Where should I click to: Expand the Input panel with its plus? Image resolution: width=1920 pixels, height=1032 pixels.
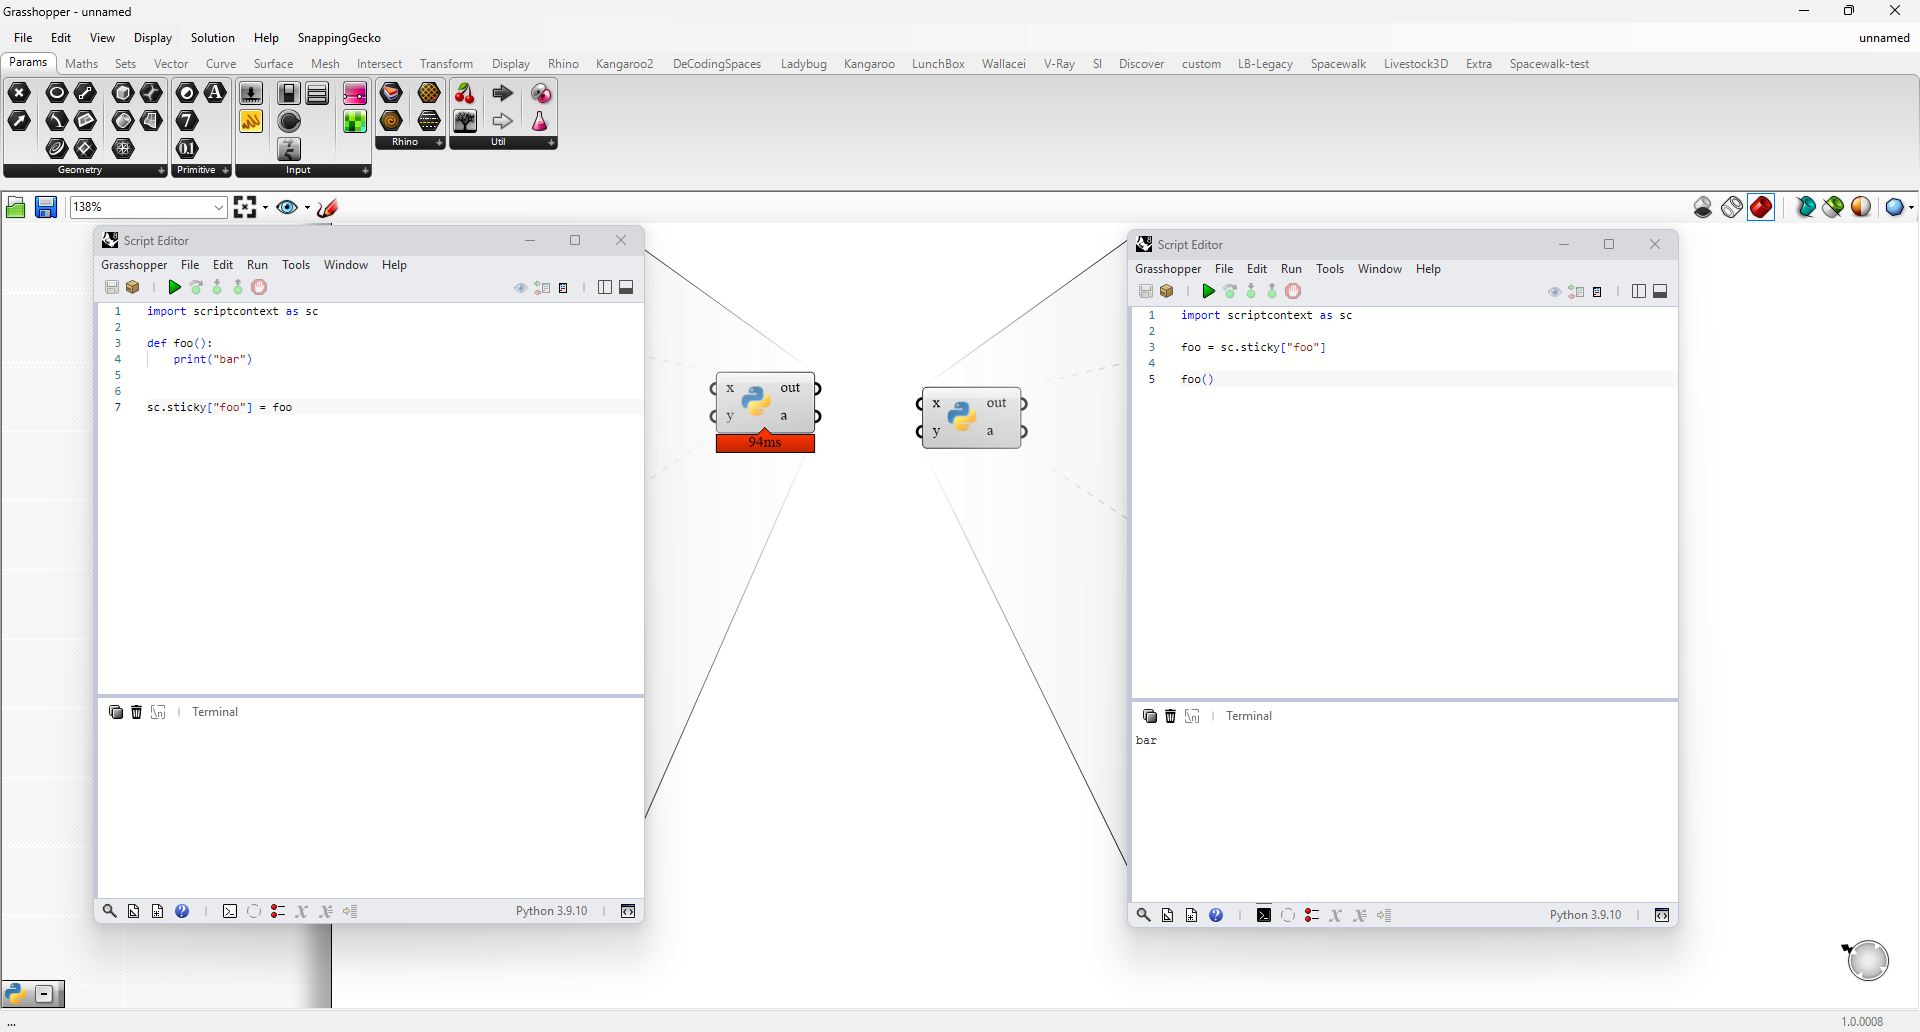coord(365,171)
